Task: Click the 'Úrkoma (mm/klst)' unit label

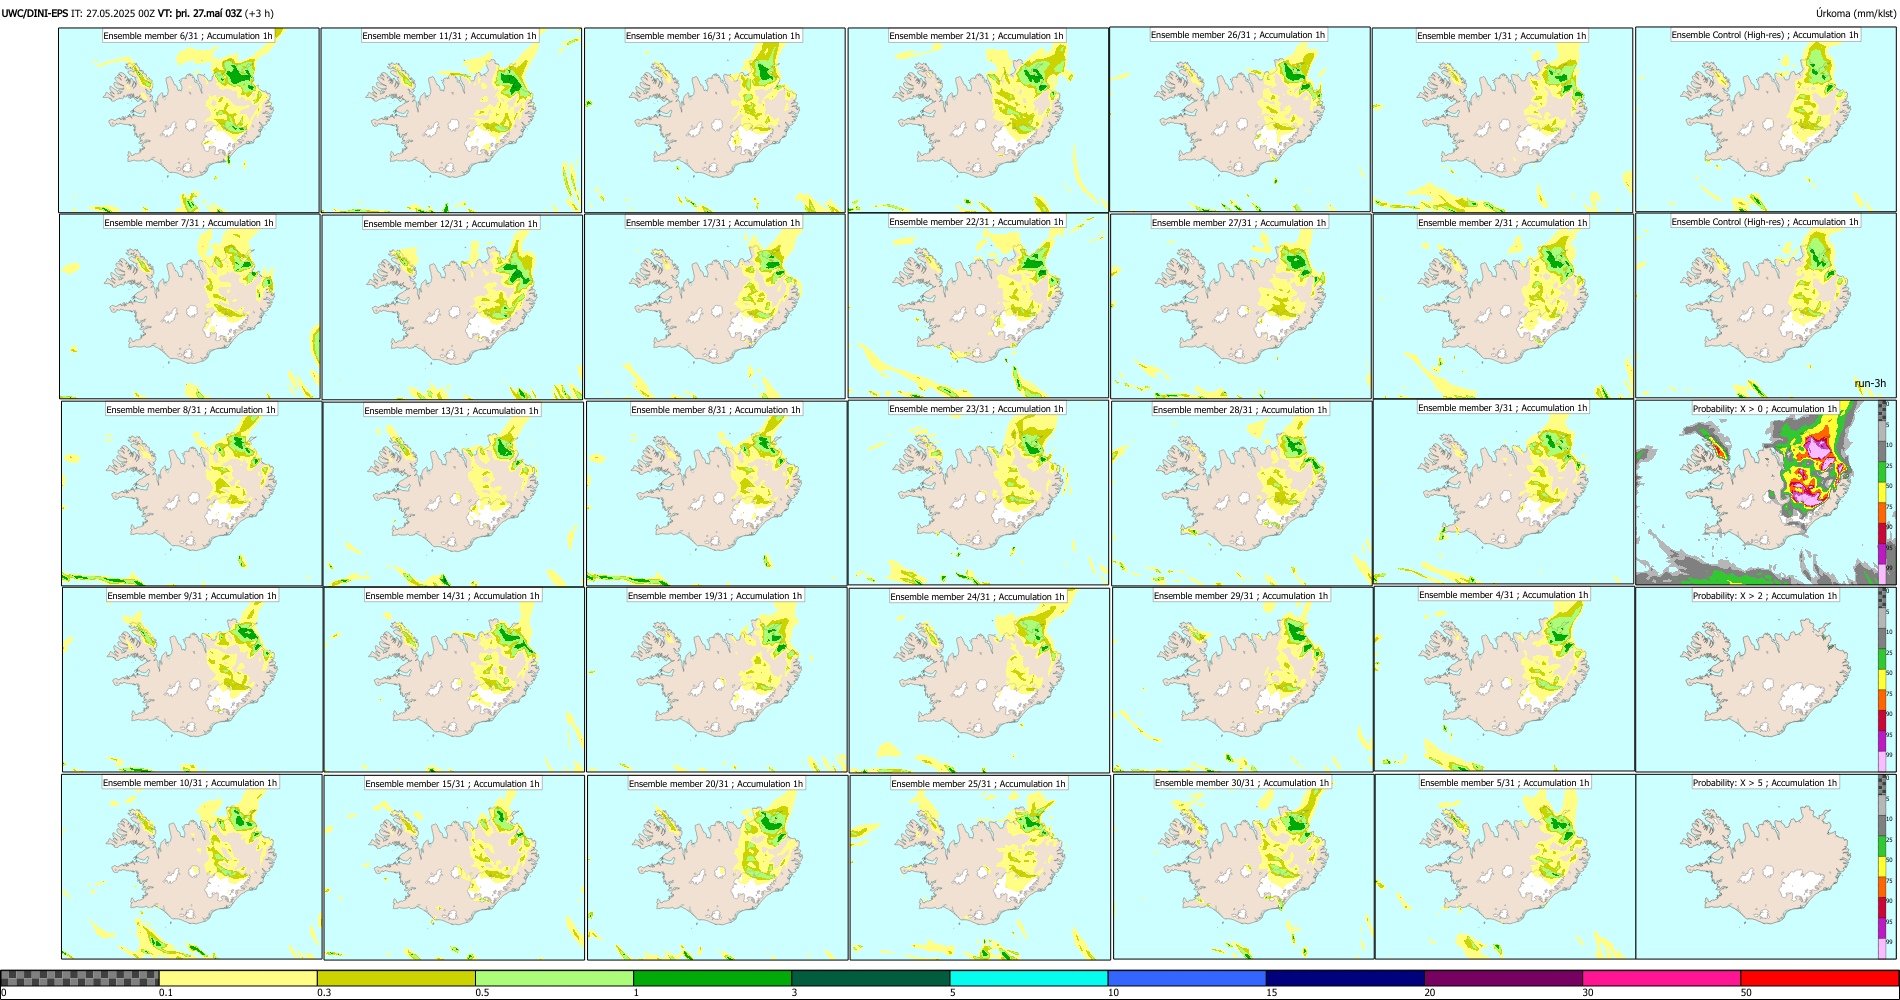Action: click(1855, 14)
